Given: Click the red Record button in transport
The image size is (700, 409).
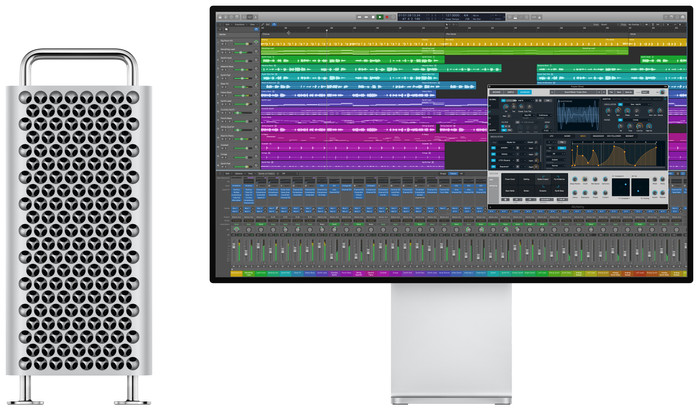Looking at the screenshot, I should [387, 17].
